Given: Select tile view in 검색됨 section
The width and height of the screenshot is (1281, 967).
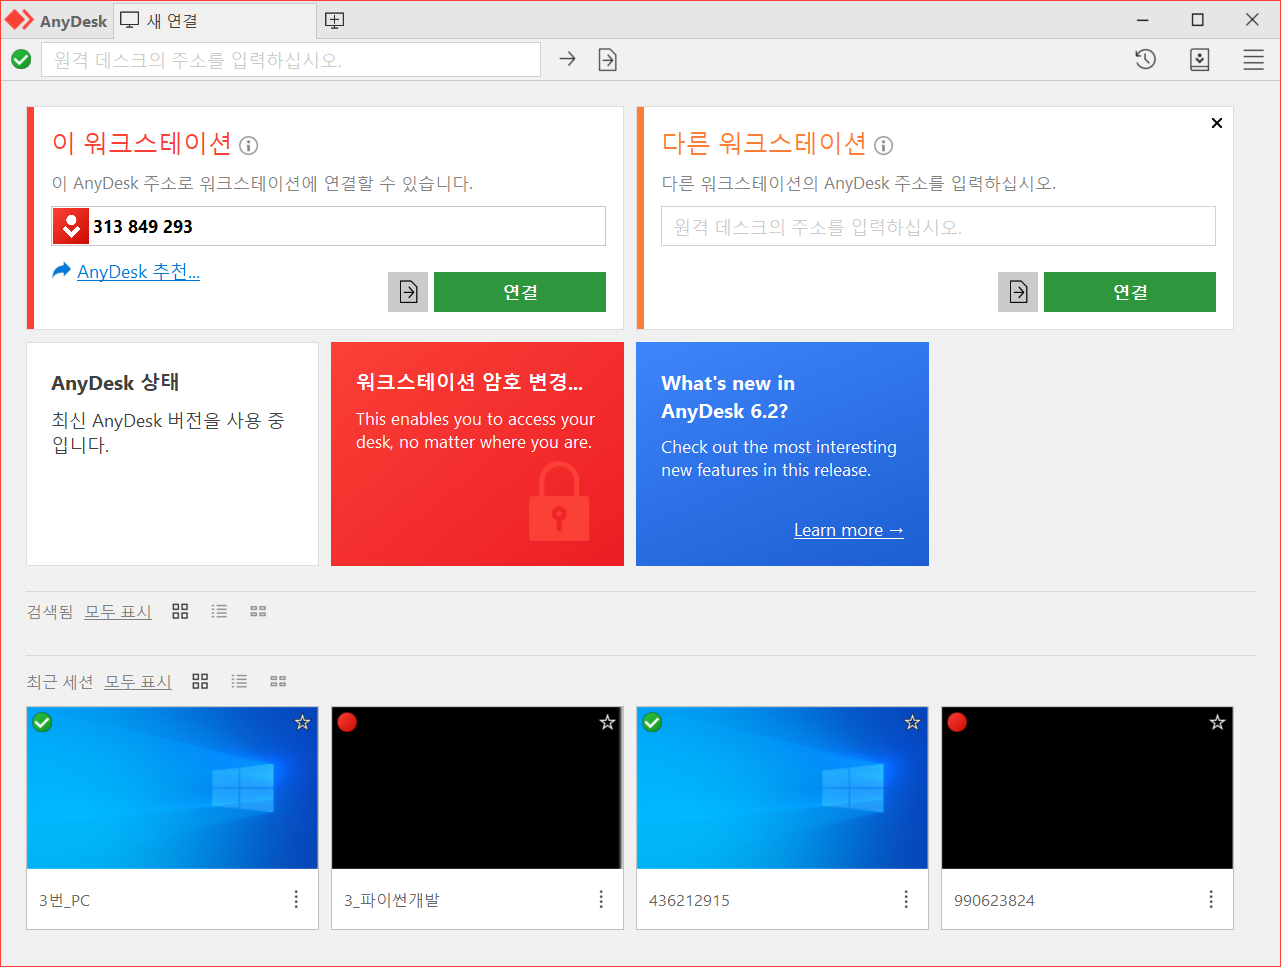Looking at the screenshot, I should click(180, 611).
